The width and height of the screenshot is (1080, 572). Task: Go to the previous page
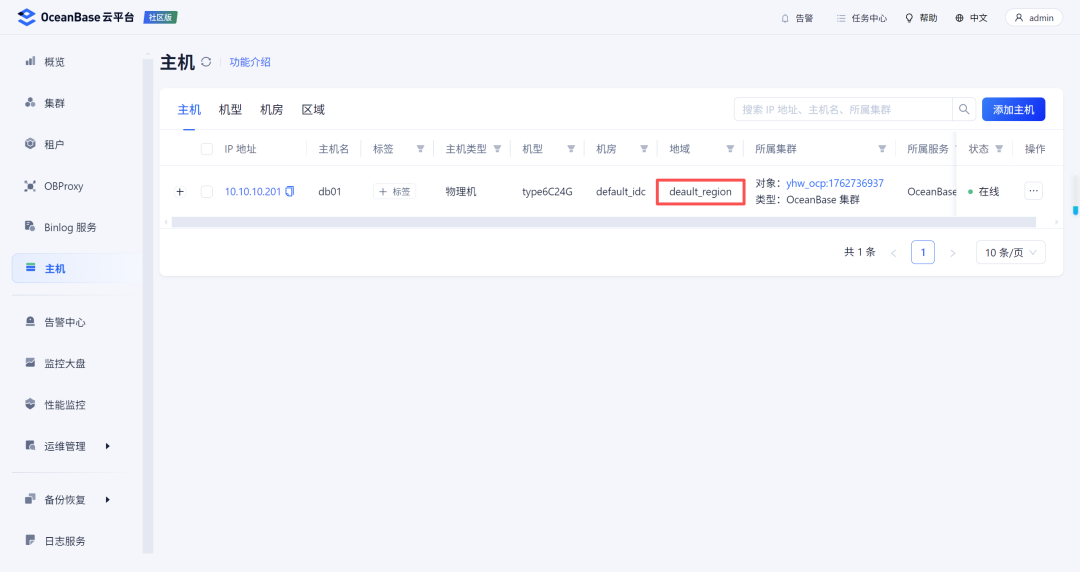893,253
